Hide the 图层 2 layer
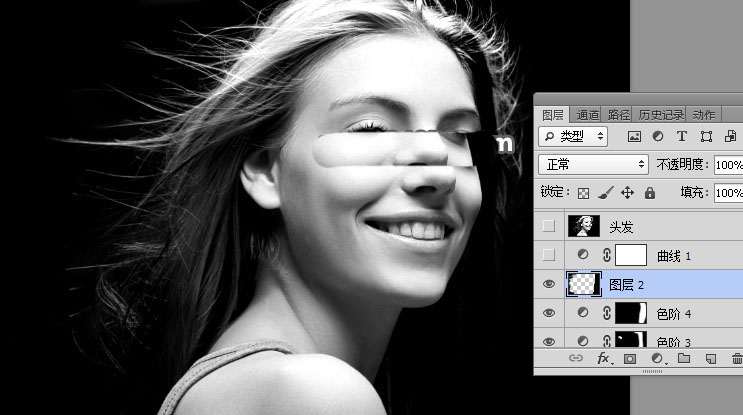 pyautogui.click(x=548, y=284)
